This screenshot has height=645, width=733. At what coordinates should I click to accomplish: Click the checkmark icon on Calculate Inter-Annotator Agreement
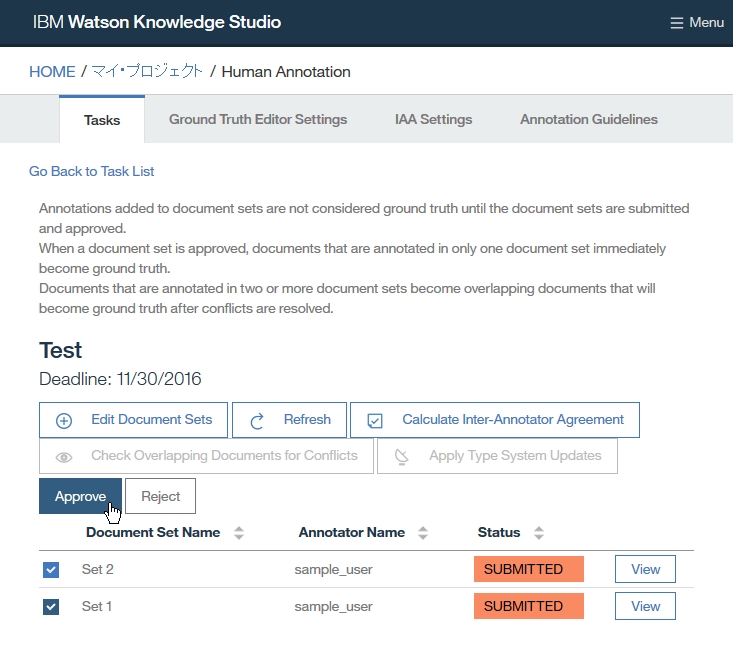point(375,421)
